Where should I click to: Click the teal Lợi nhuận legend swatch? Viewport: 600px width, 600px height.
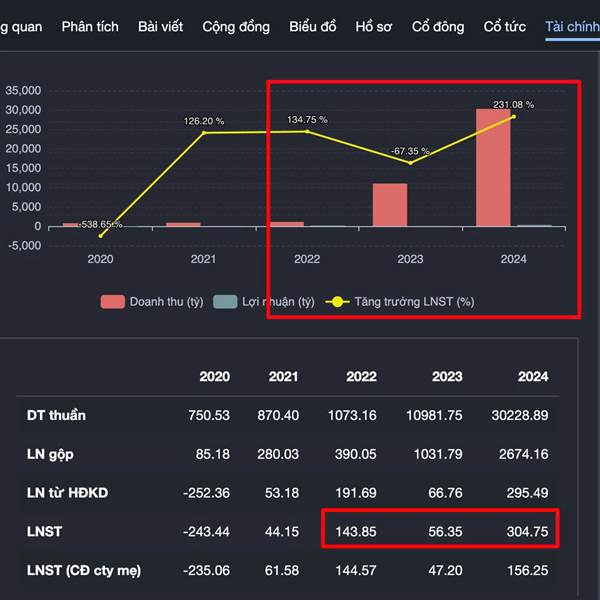coord(225,302)
